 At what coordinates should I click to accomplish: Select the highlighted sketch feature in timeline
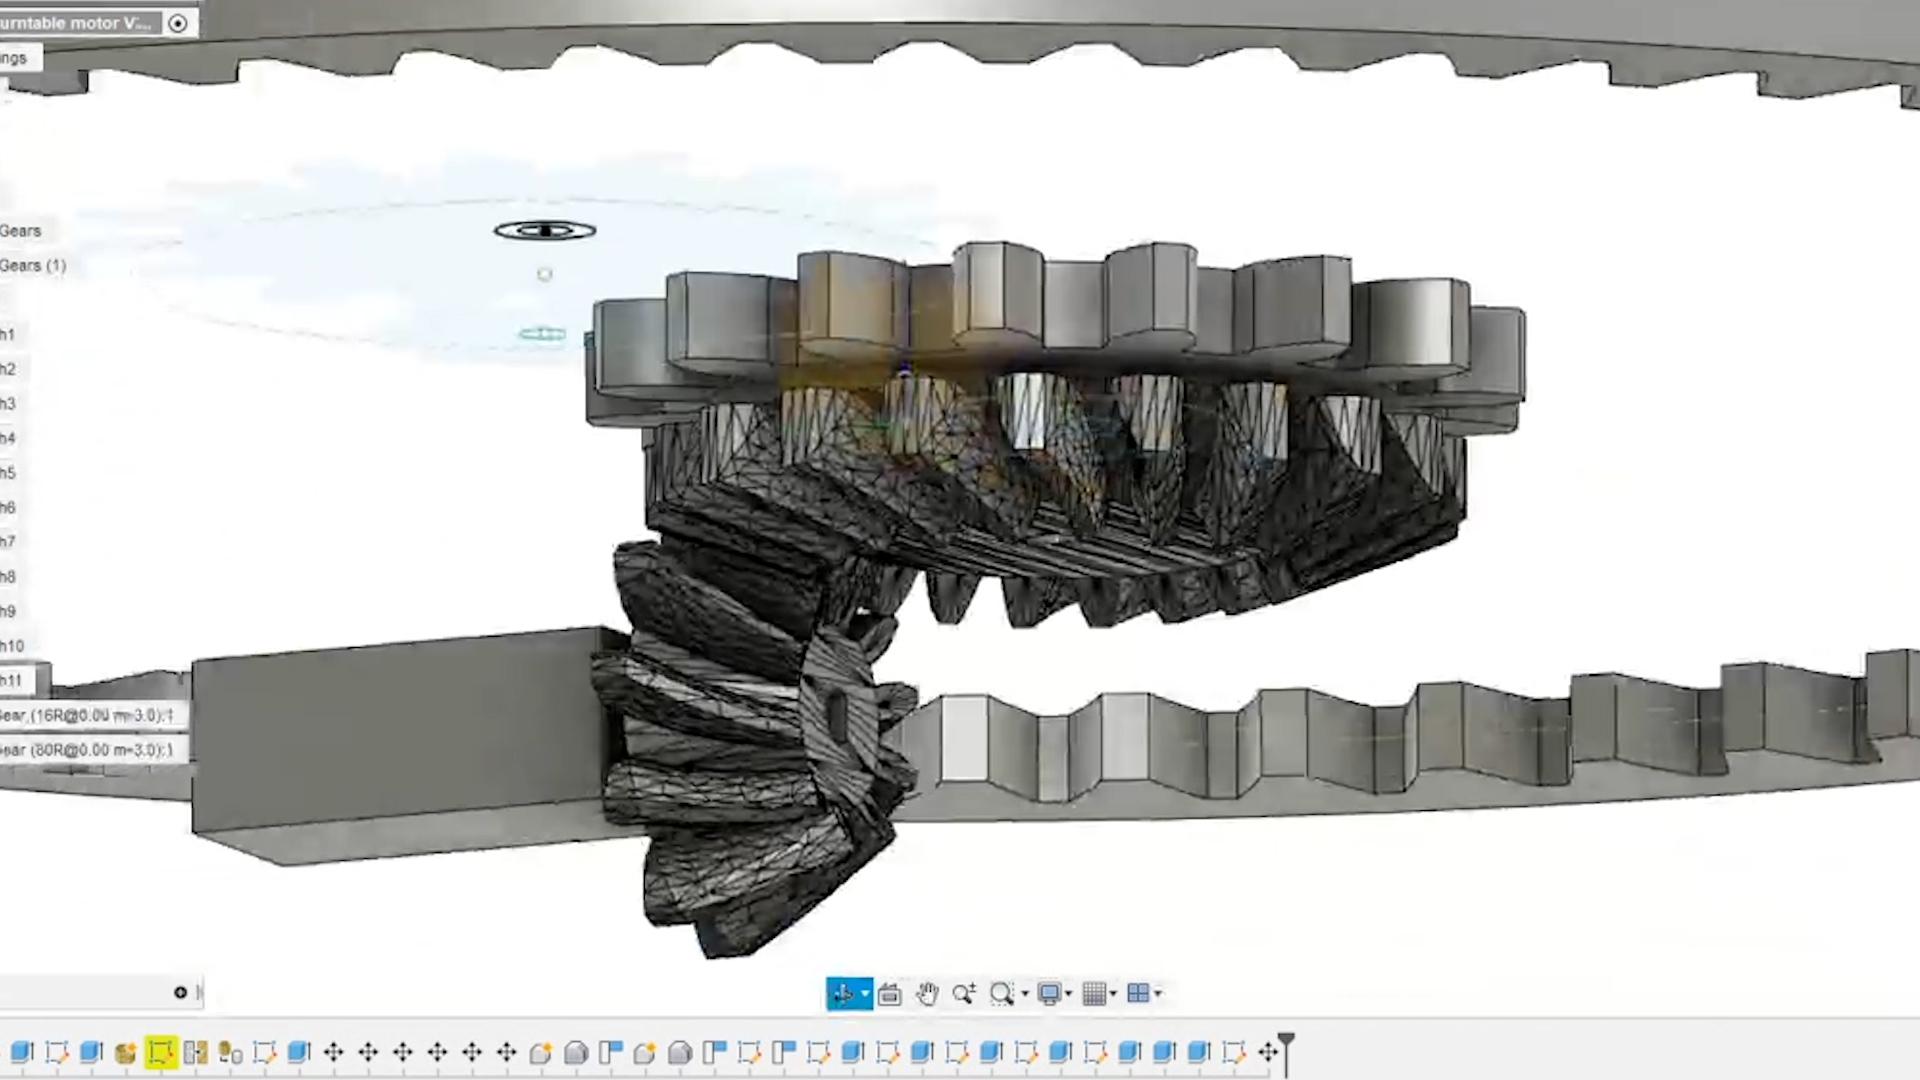(x=160, y=1052)
